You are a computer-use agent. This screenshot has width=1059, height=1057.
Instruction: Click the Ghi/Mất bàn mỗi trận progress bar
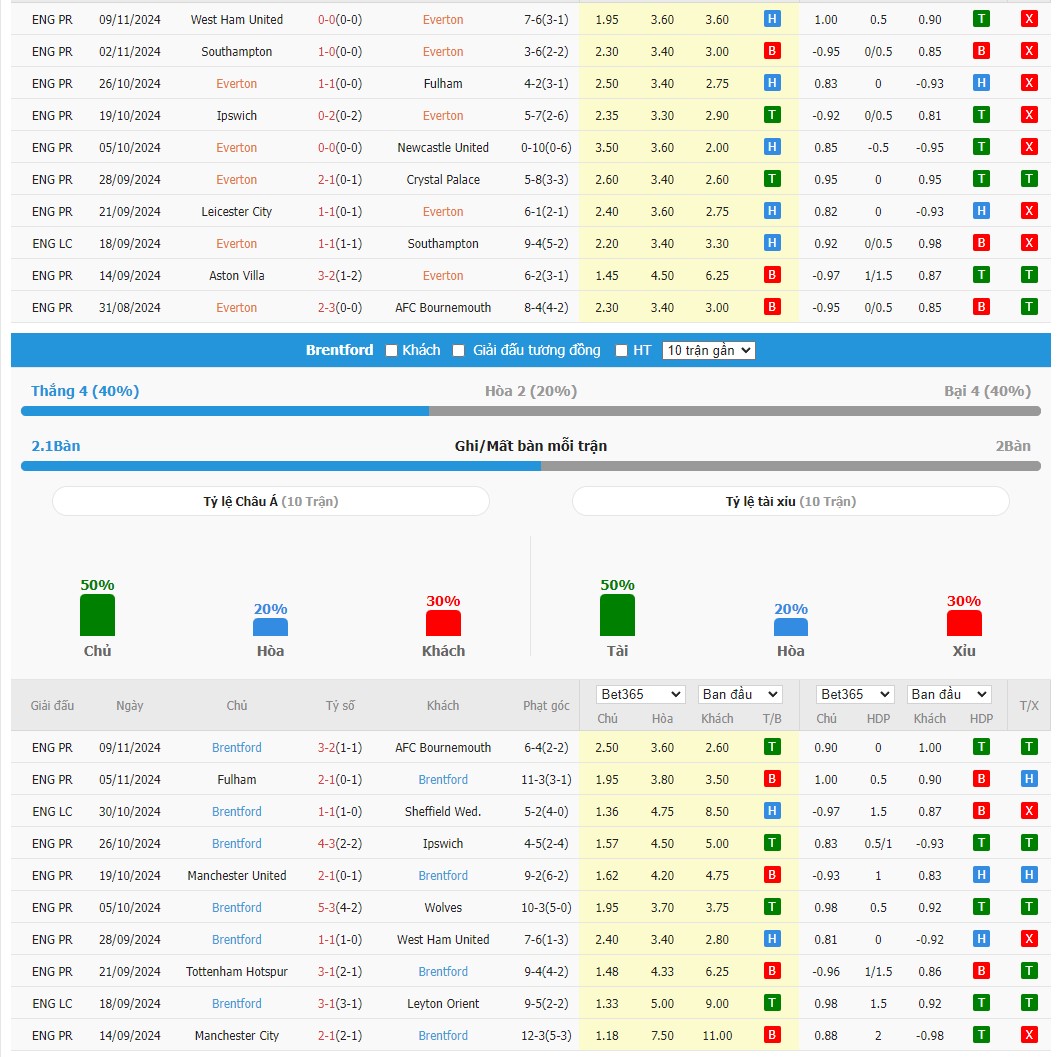(x=531, y=466)
